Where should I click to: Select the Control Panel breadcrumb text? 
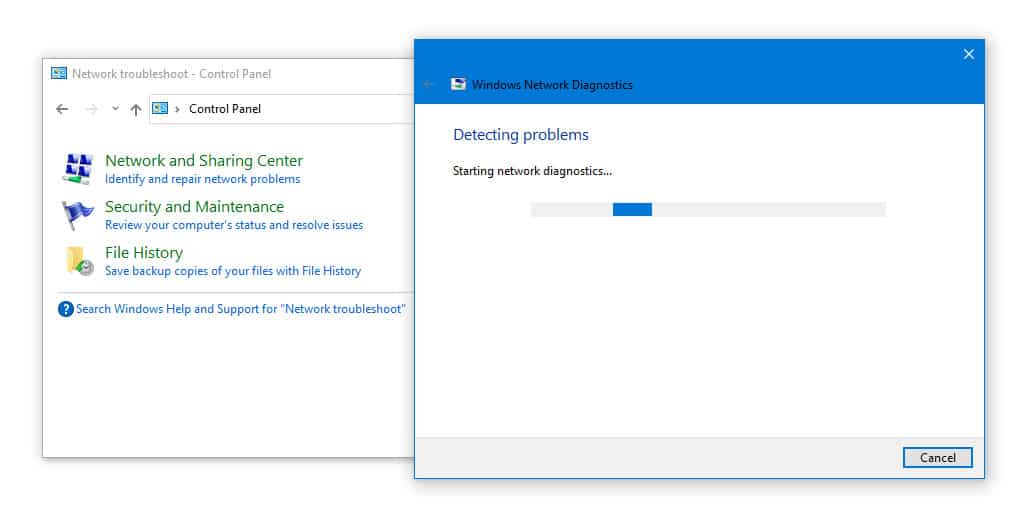point(225,109)
